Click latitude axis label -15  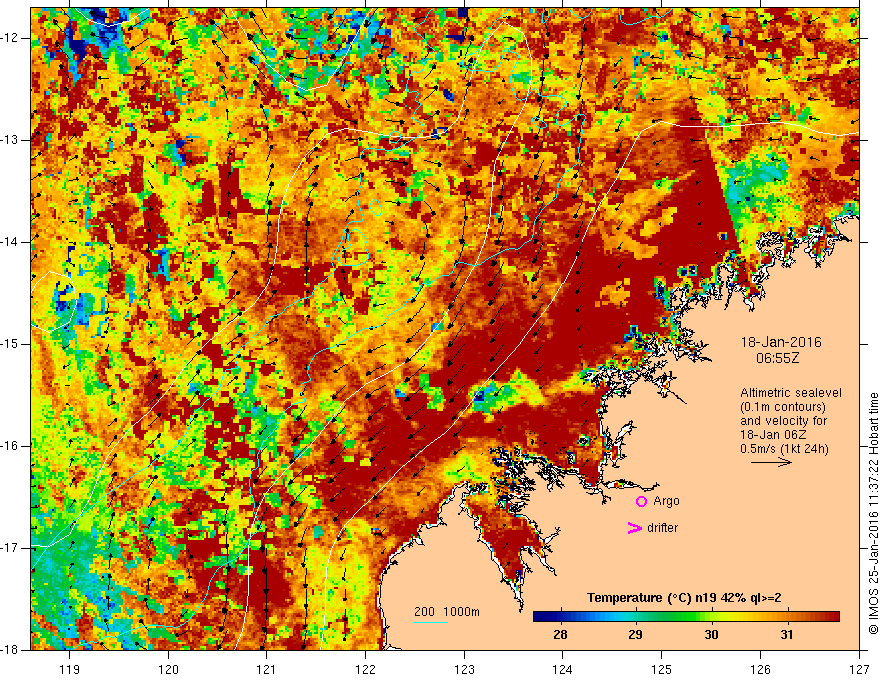11,344
